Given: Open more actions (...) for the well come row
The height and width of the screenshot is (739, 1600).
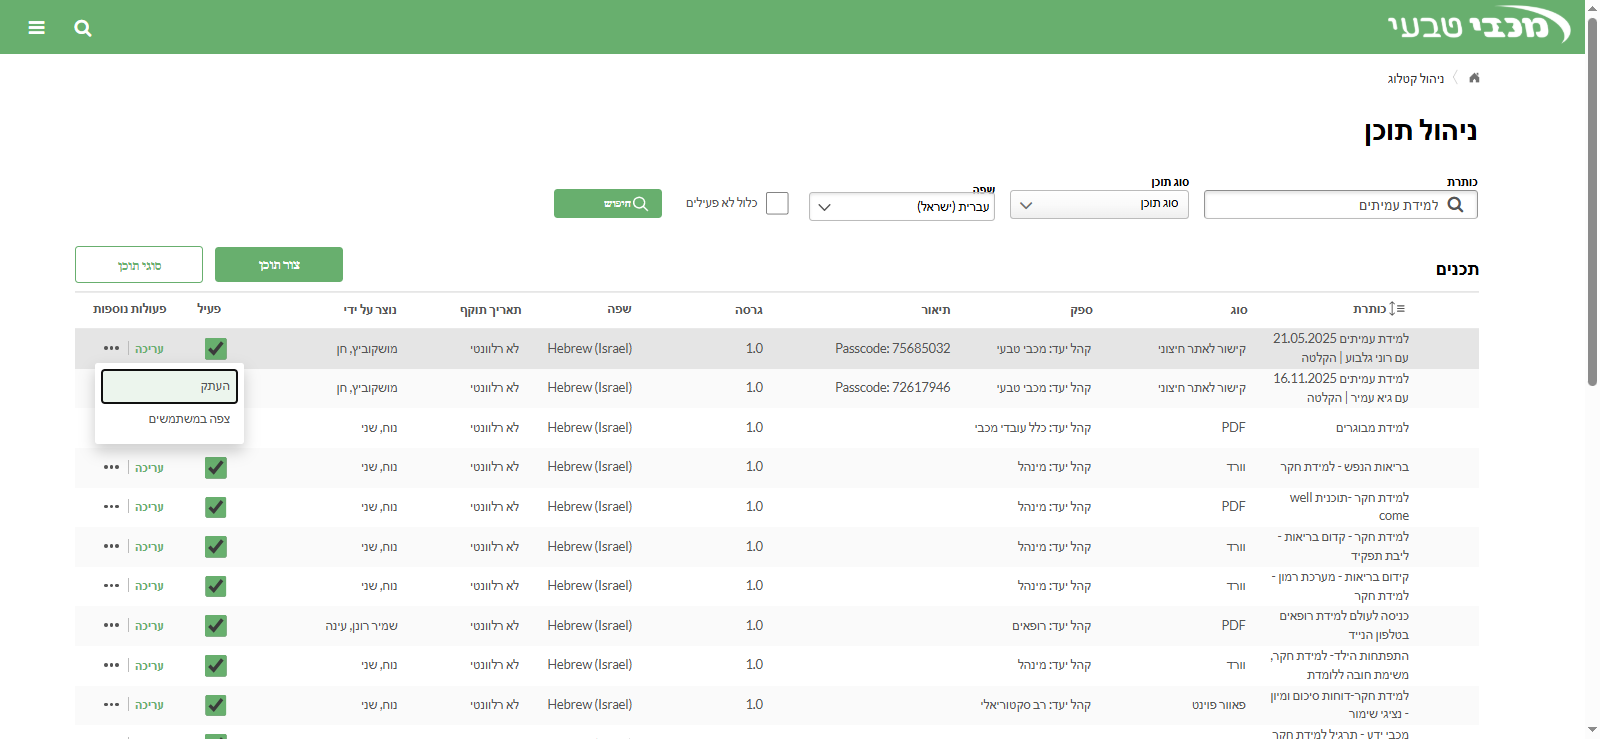Looking at the screenshot, I should pyautogui.click(x=111, y=507).
